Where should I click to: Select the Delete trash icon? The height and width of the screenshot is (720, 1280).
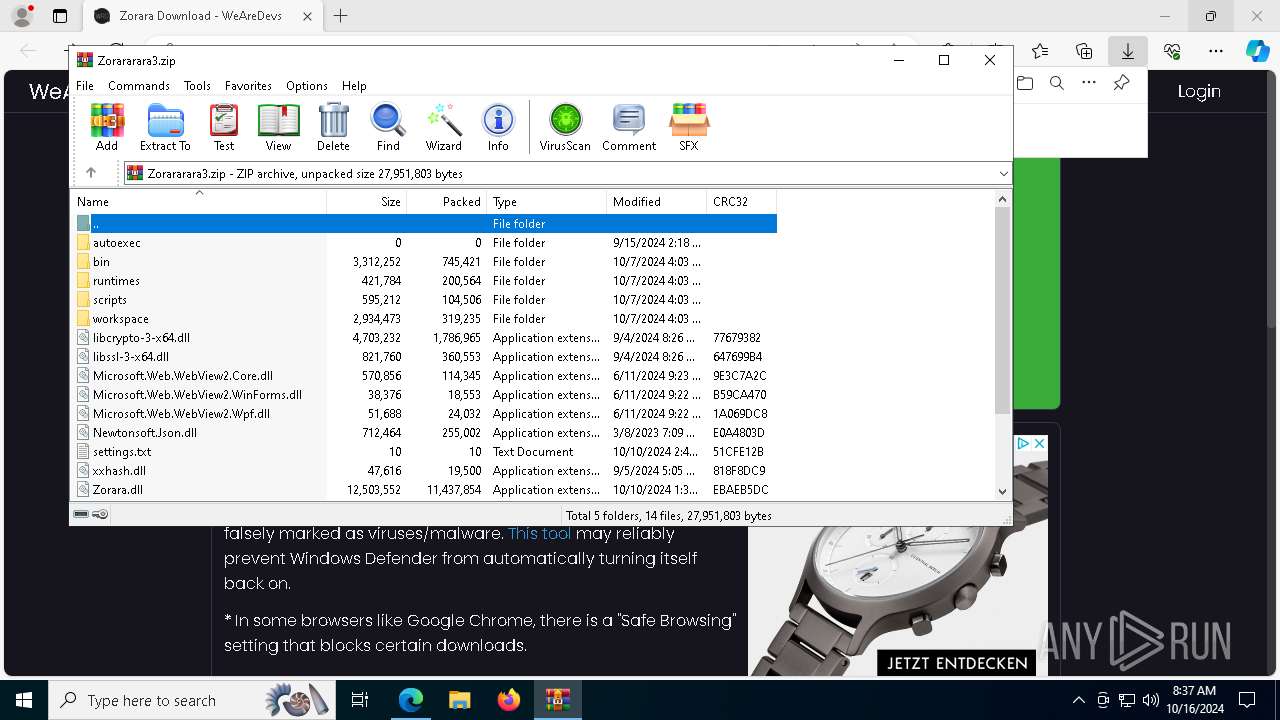tap(333, 127)
